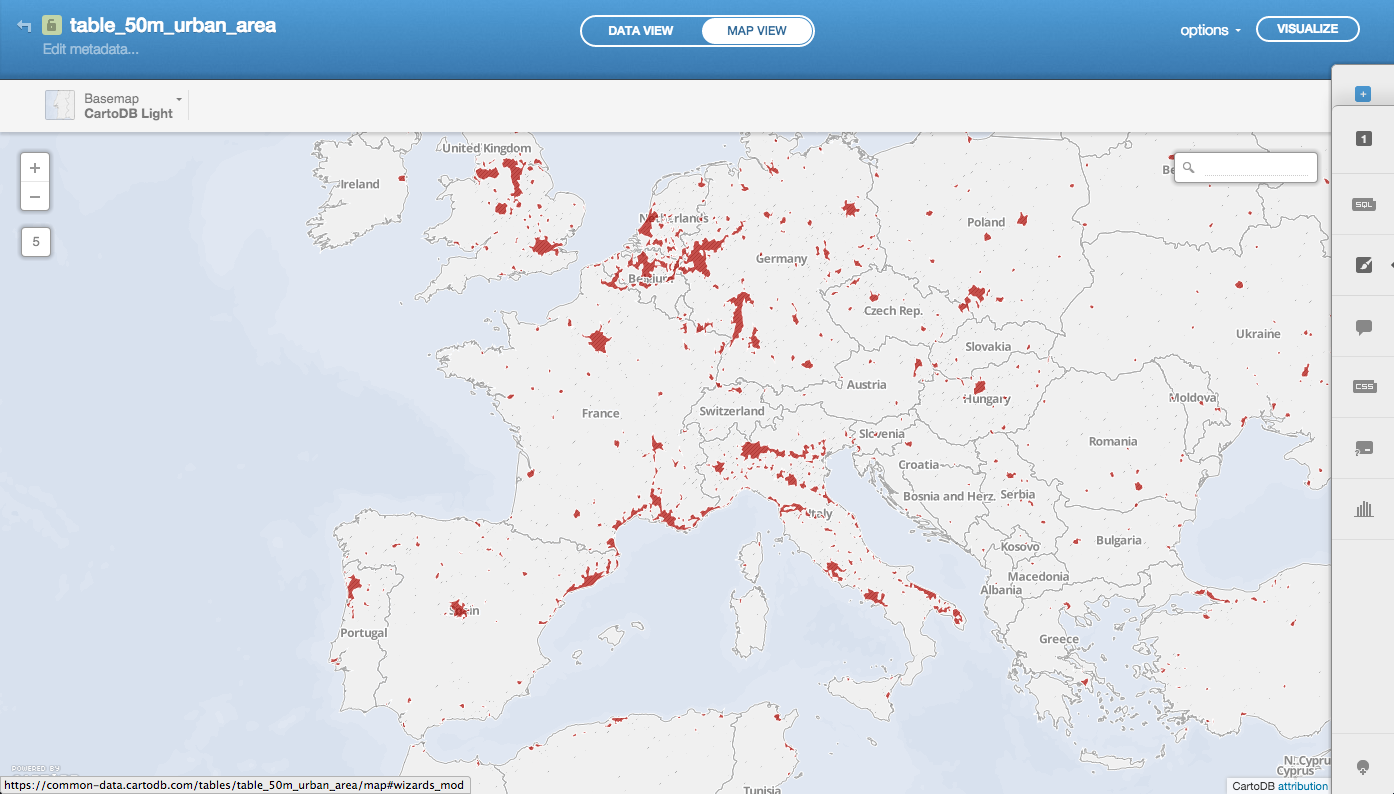Click the Bulgaria label on the map
Image resolution: width=1394 pixels, height=794 pixels.
pyautogui.click(x=1119, y=540)
